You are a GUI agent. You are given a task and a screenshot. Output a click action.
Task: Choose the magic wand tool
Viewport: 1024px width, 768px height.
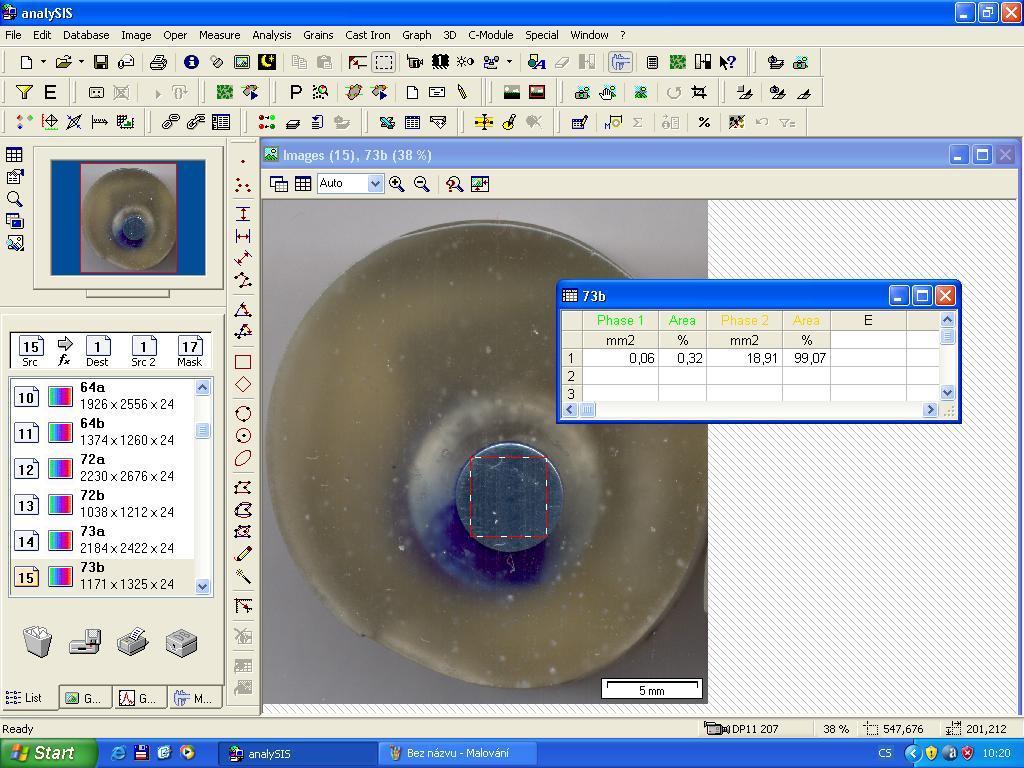[243, 577]
